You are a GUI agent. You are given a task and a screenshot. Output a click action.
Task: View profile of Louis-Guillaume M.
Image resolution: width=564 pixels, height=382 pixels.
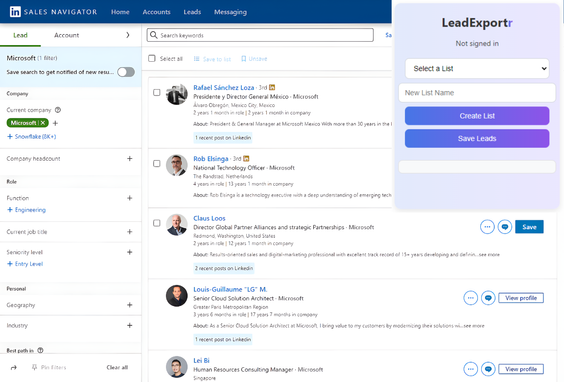click(521, 298)
